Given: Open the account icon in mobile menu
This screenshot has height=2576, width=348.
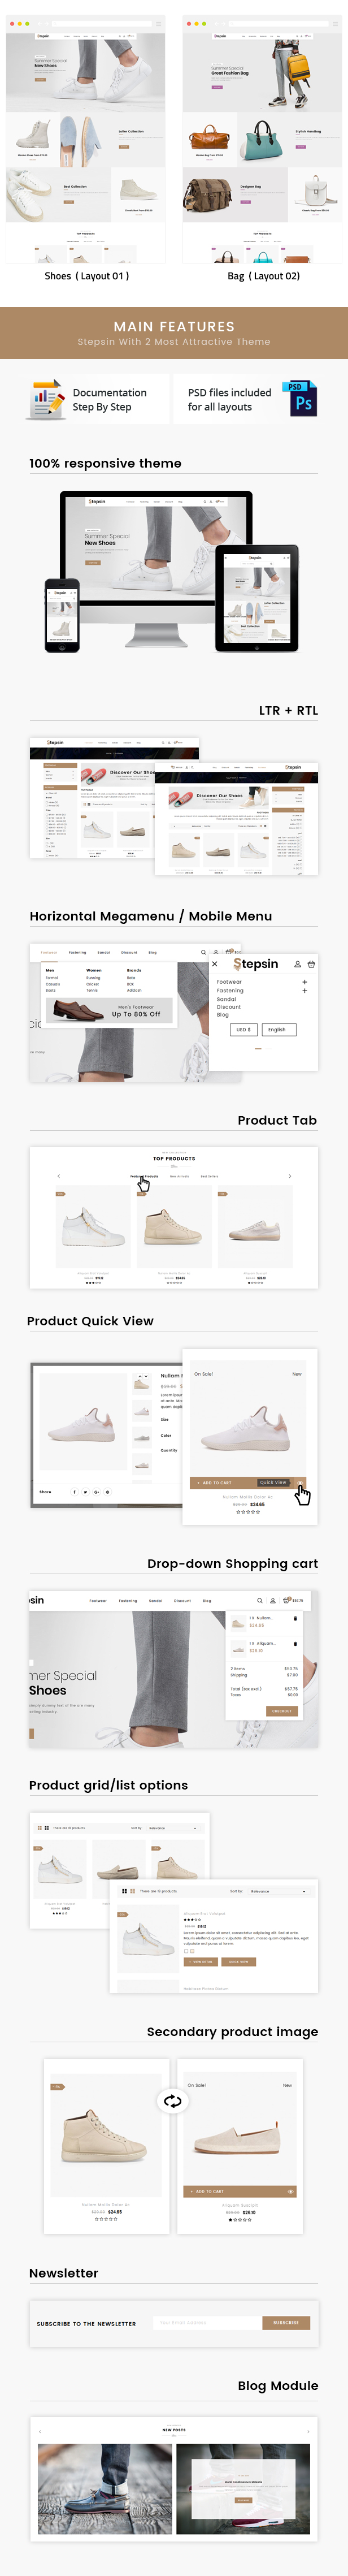Looking at the screenshot, I should point(297,964).
